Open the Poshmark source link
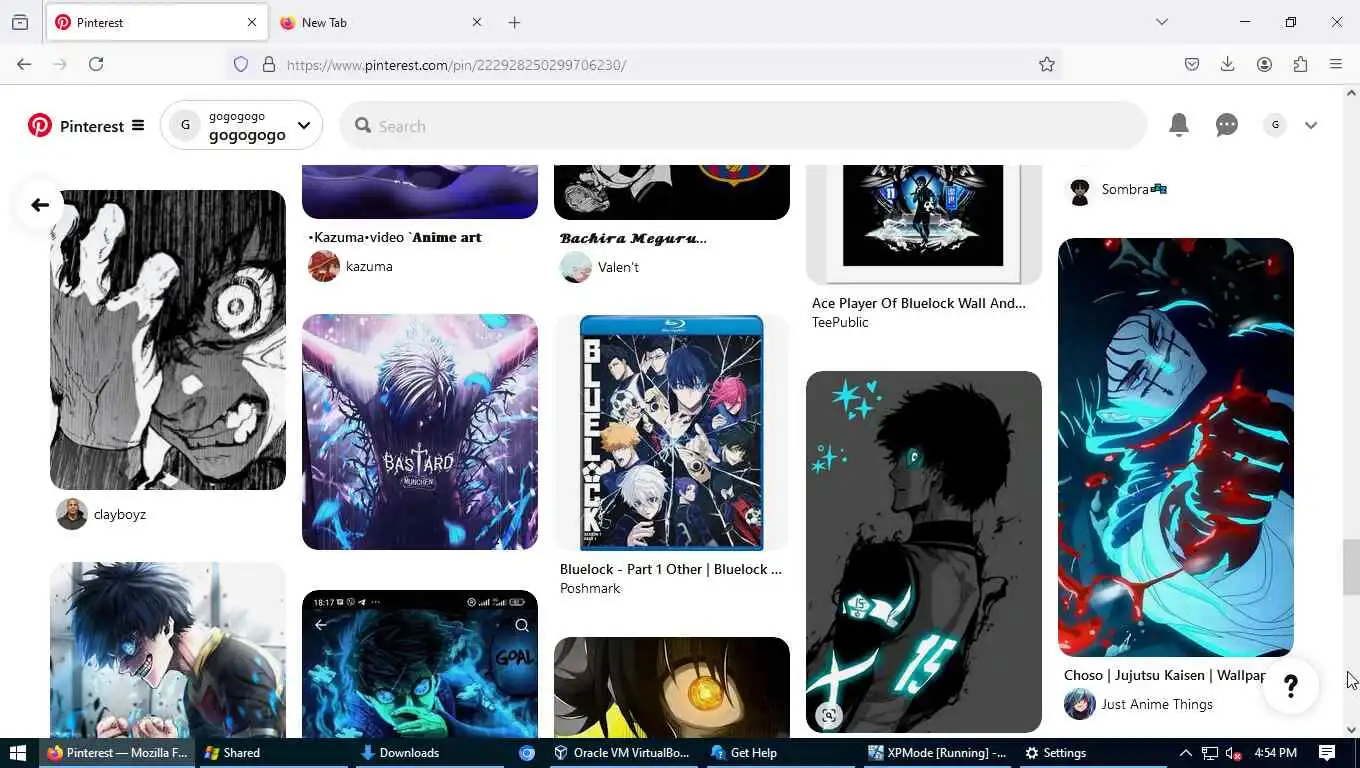 (590, 588)
